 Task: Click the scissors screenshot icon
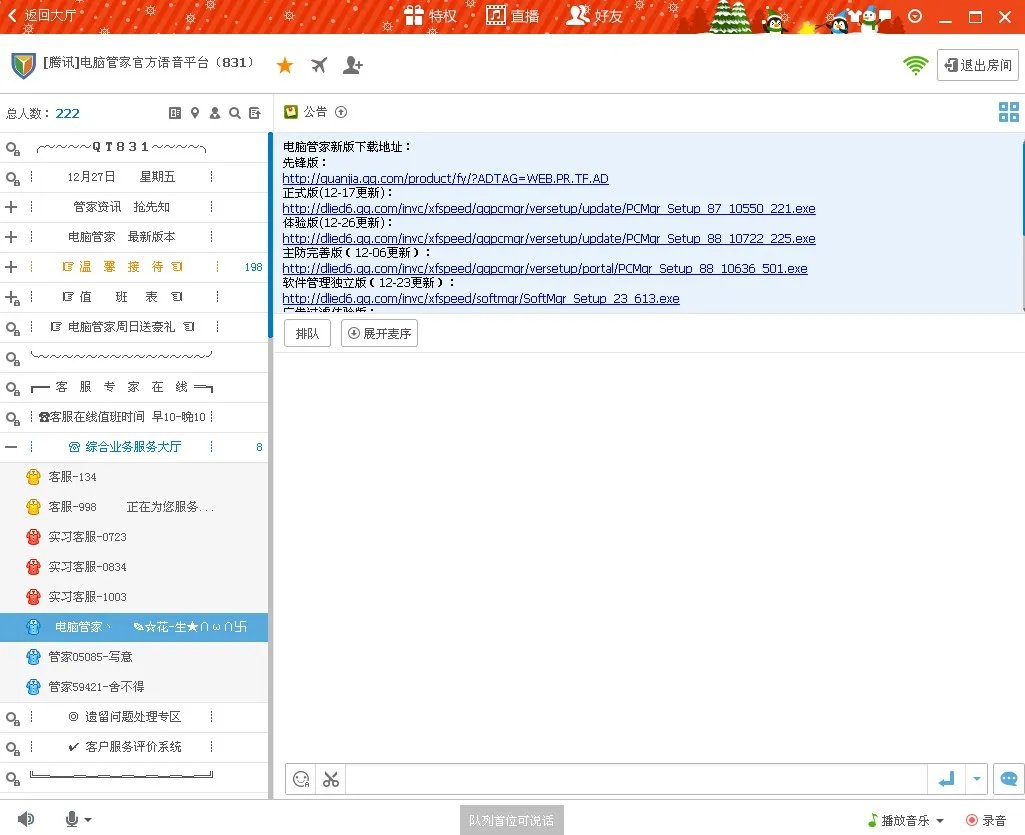click(331, 779)
